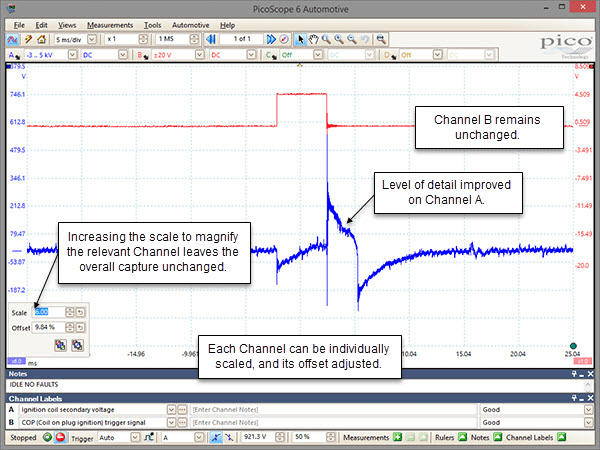Screen dimensions: 600x450
Task: Adjust the 1 MS sample count stepper
Action: click(x=194, y=39)
